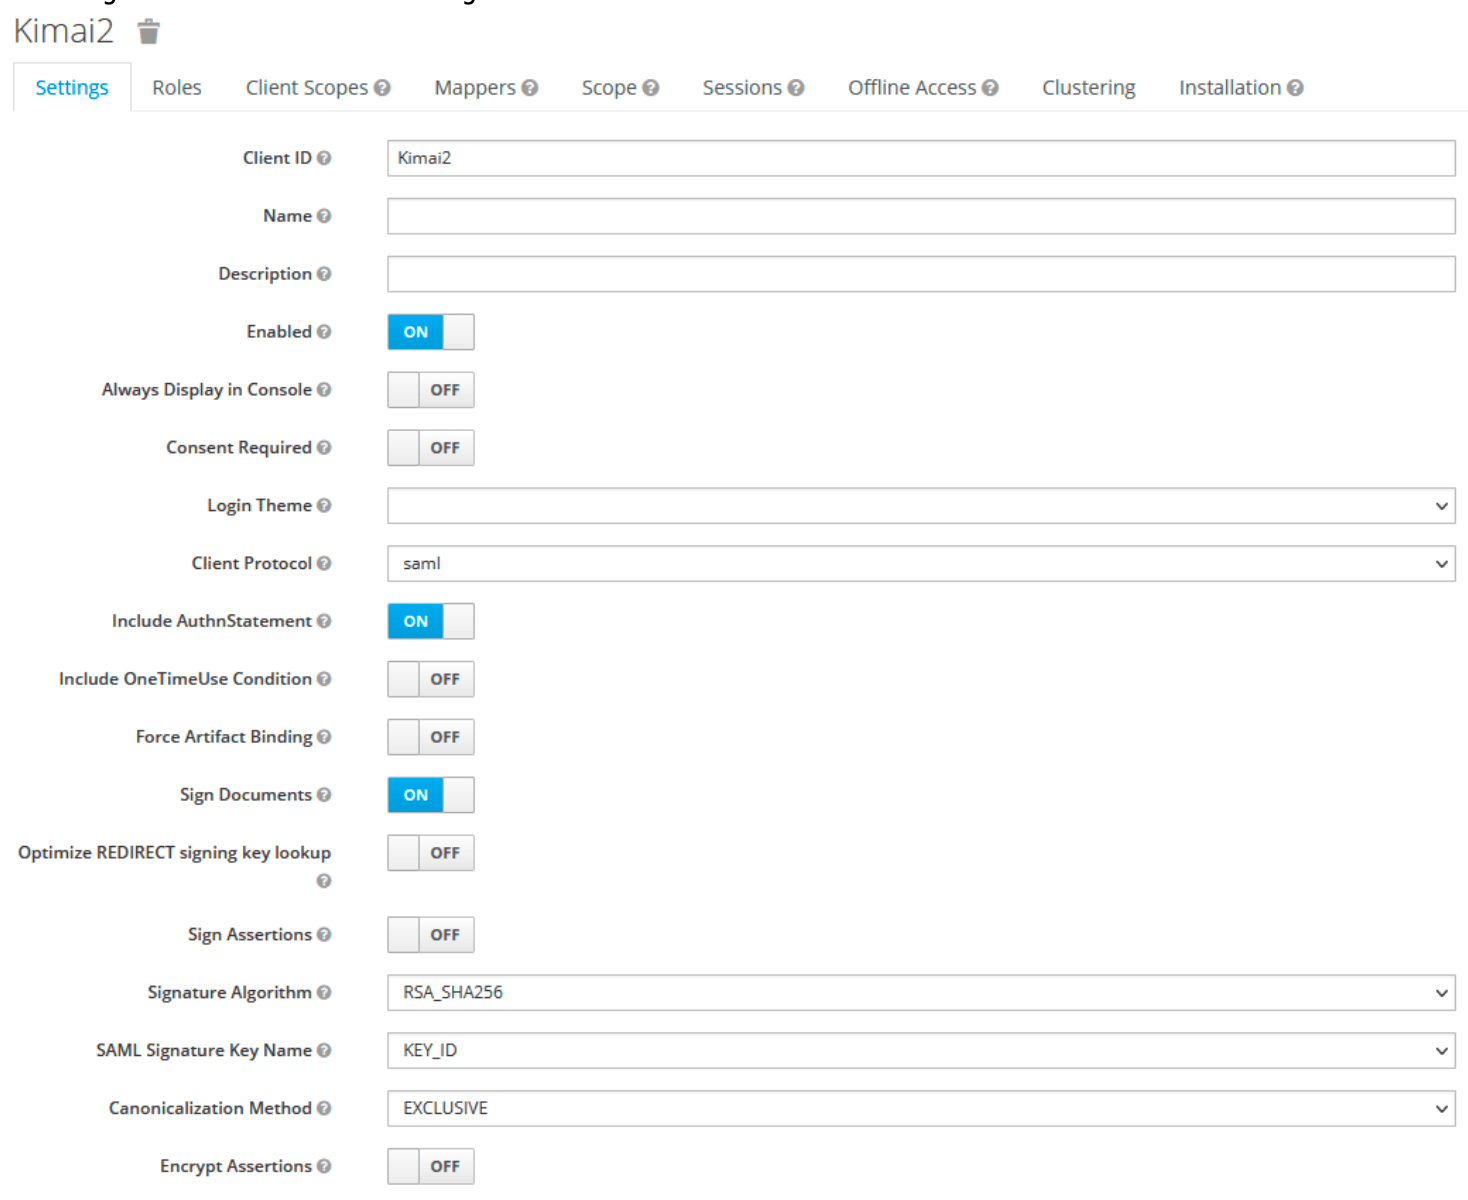
Task: Open the Login Theme dropdown
Action: 921,506
